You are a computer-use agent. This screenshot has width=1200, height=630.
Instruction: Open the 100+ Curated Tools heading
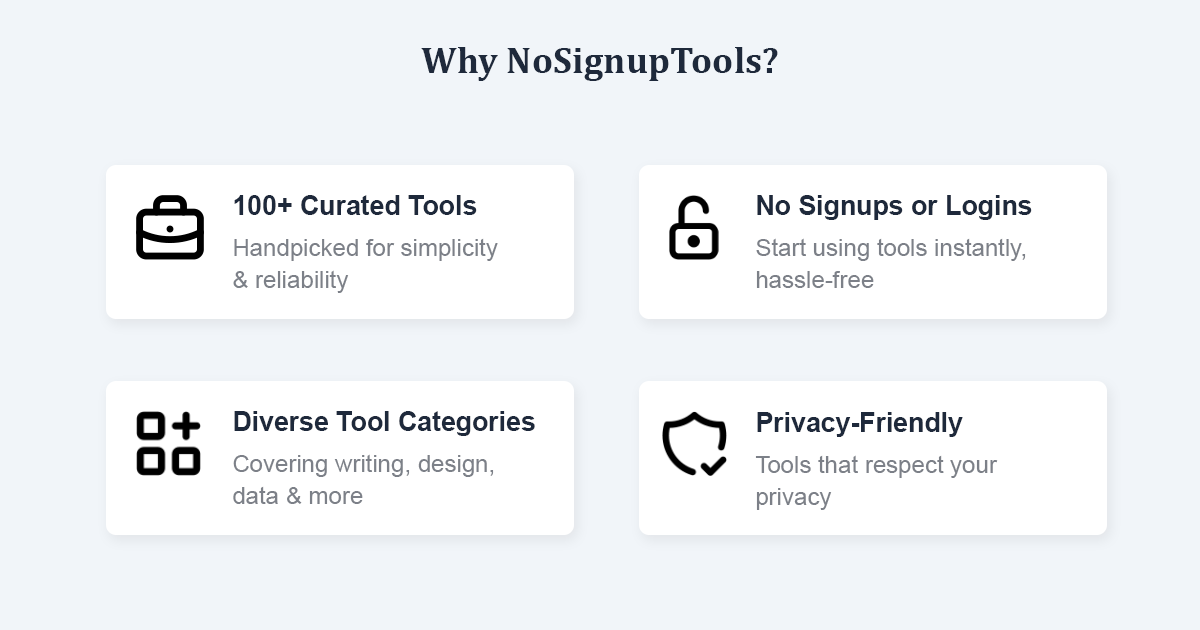(354, 206)
